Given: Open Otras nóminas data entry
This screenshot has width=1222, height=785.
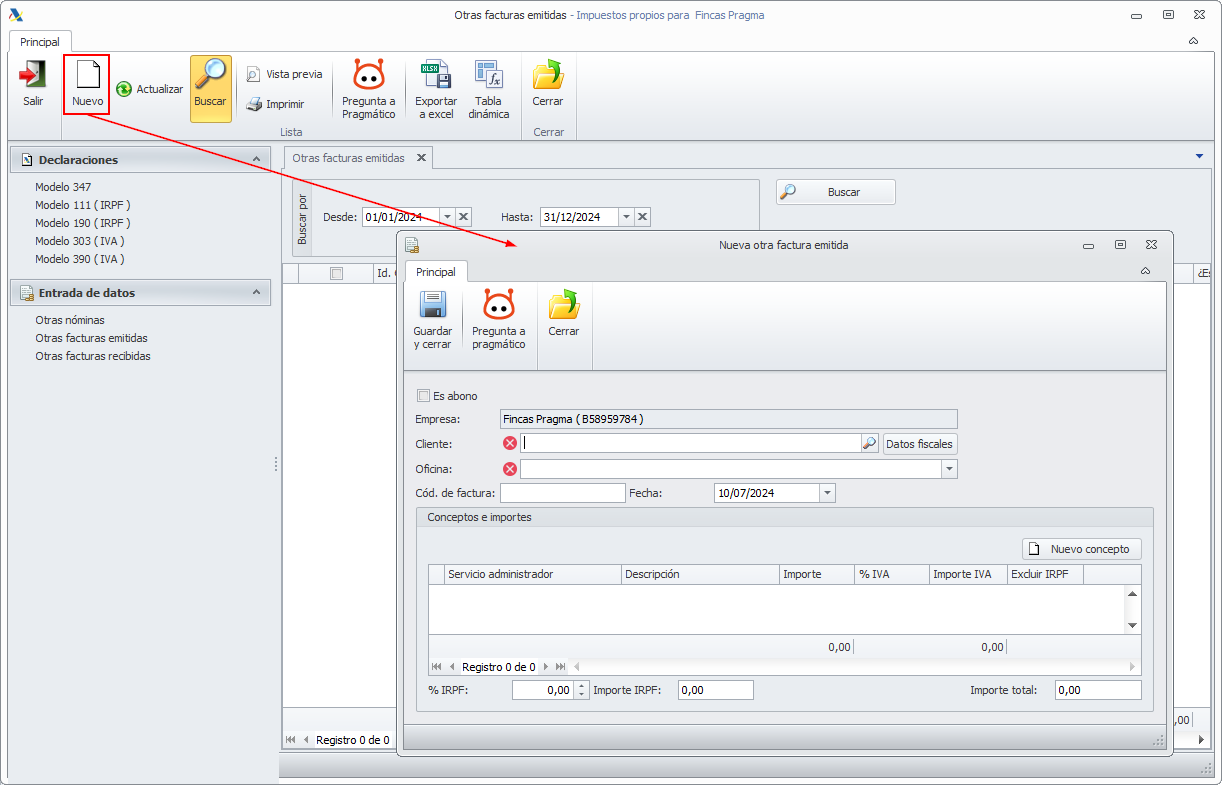Looking at the screenshot, I should click(70, 320).
